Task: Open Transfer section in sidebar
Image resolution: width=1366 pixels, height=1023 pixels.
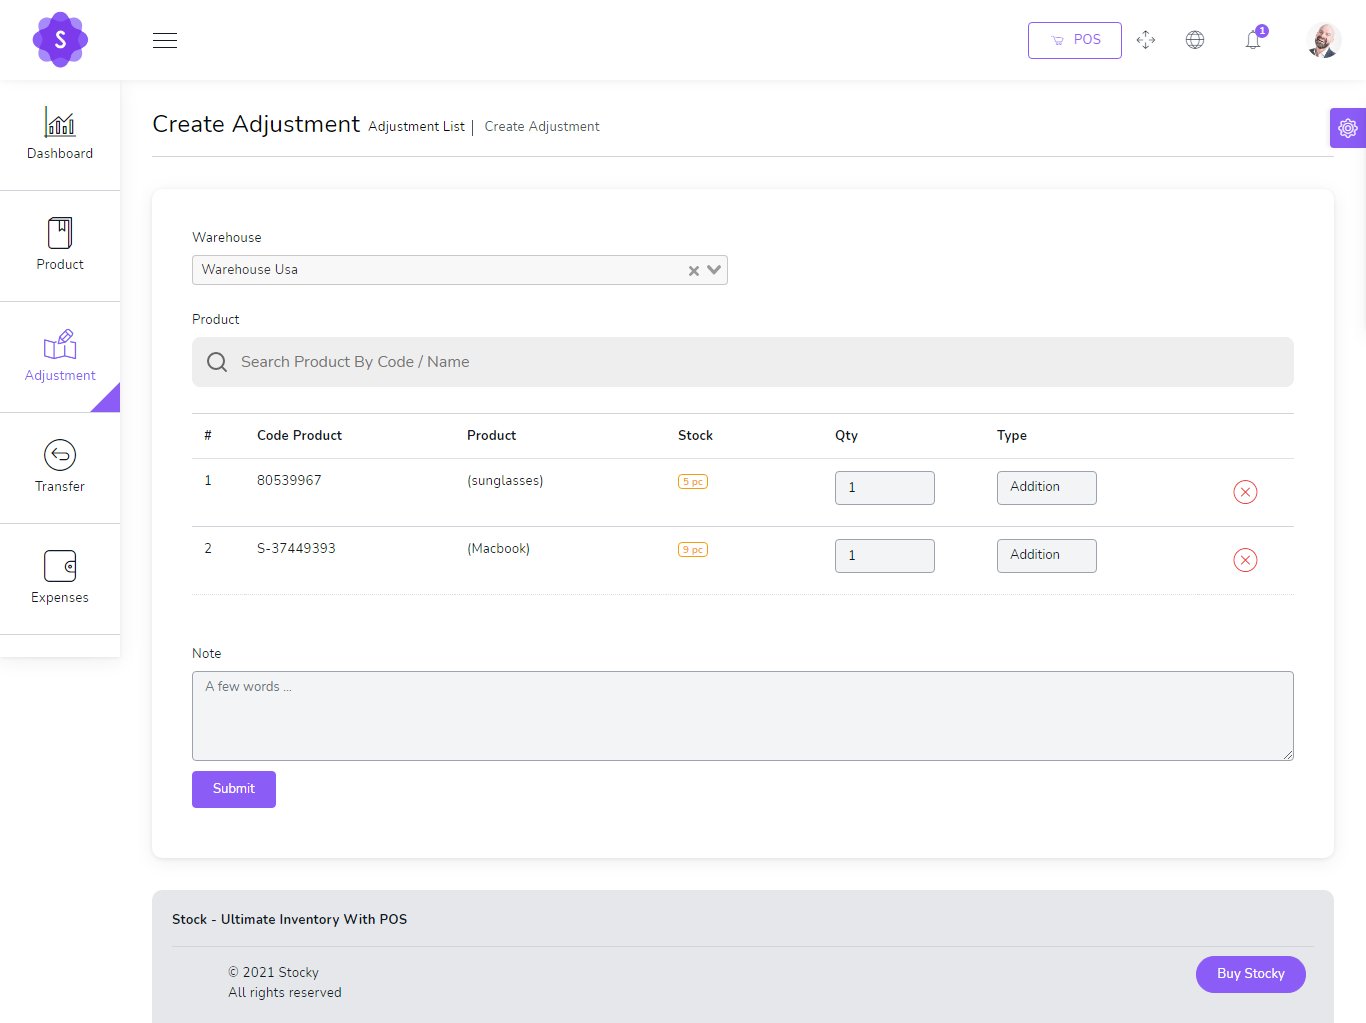Action: click(60, 467)
